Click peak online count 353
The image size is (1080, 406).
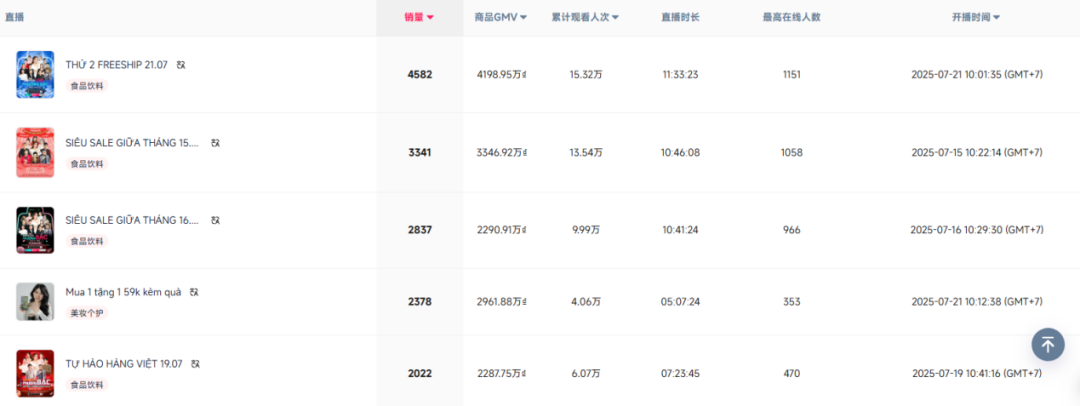(792, 301)
